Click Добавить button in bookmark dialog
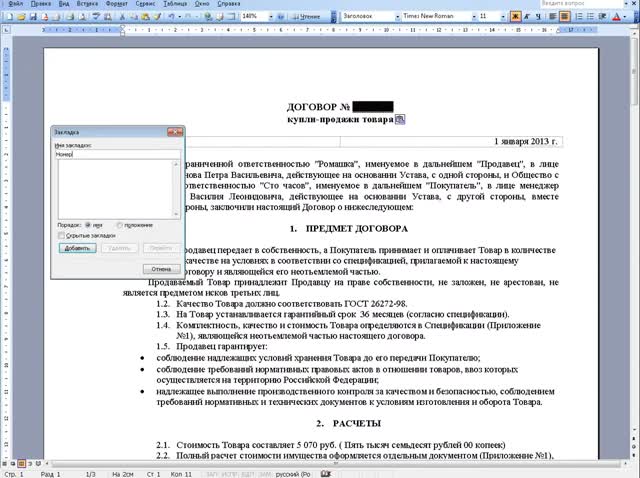Screen dimensions: 640x478 point(78,248)
